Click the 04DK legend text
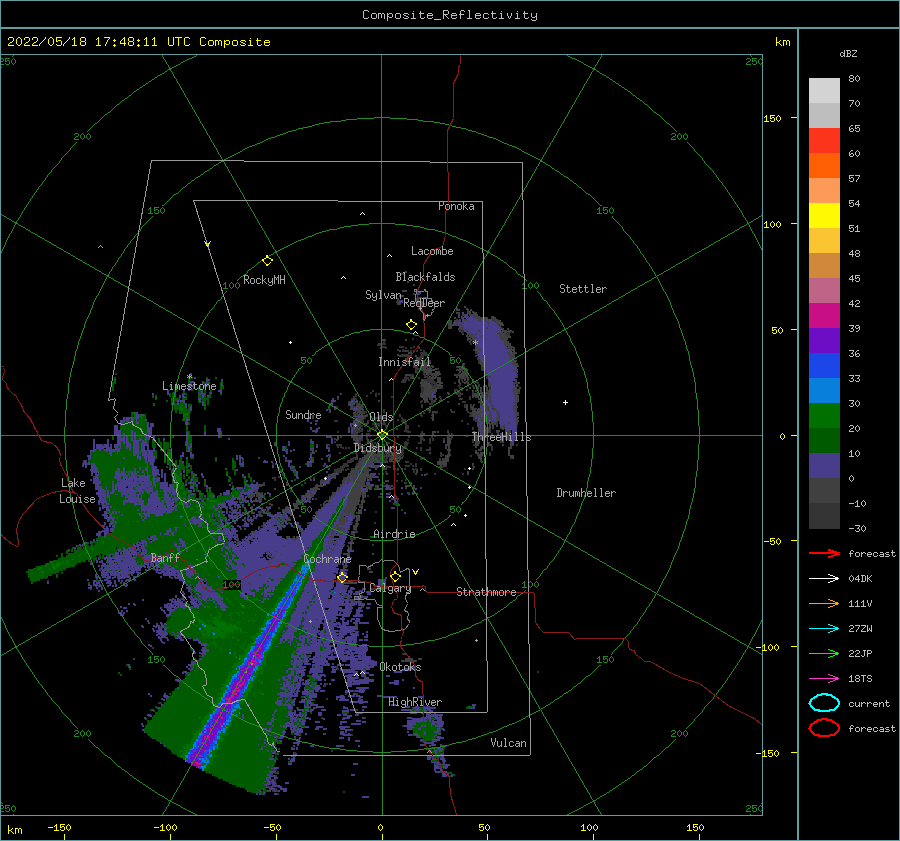This screenshot has width=900, height=841. pos(860,579)
